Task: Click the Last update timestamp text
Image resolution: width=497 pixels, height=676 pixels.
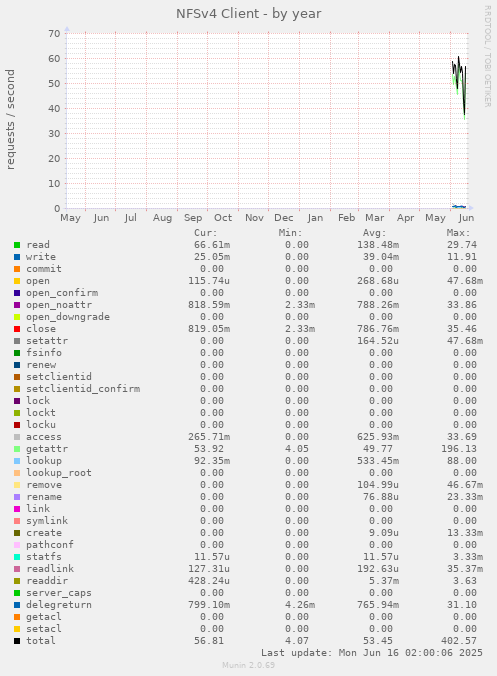Action: pyautogui.click(x=372, y=653)
